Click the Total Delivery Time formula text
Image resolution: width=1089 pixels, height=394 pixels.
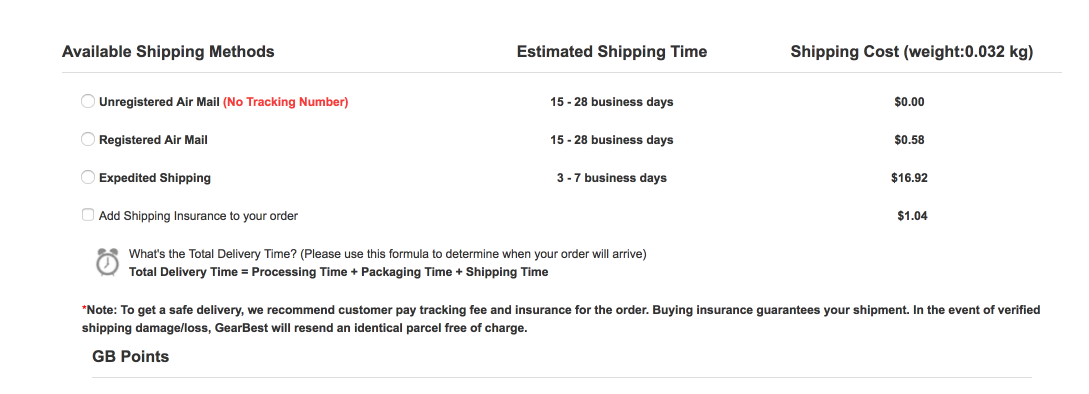pos(338,272)
